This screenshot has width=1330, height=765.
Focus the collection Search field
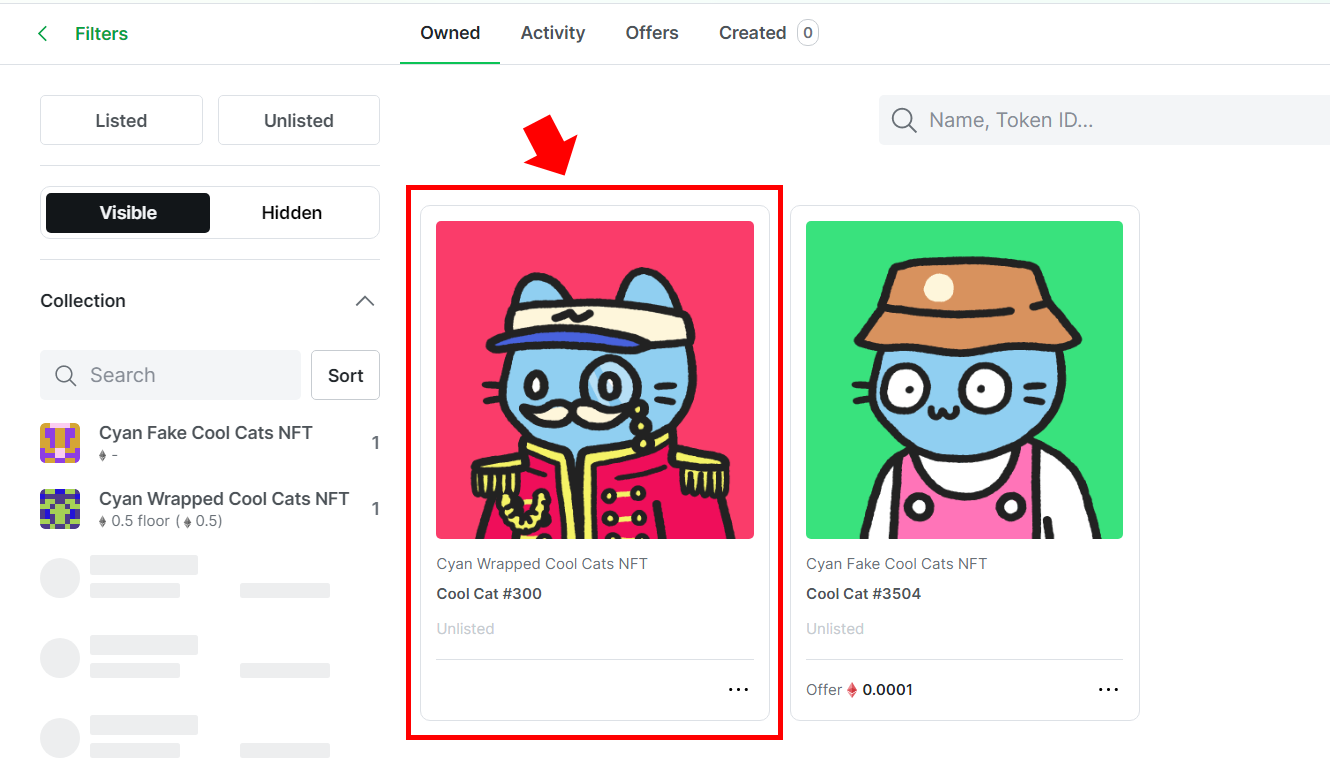click(170, 375)
